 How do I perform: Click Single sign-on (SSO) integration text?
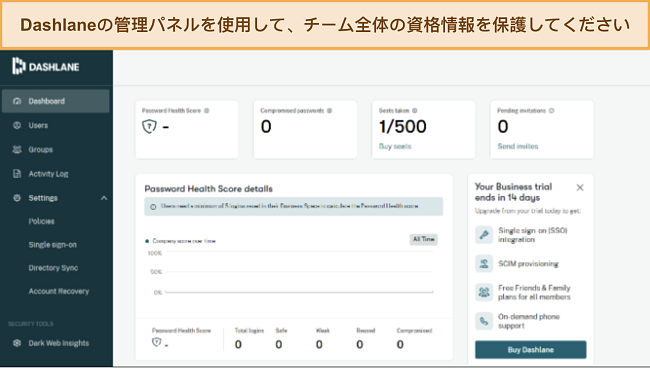coord(533,235)
